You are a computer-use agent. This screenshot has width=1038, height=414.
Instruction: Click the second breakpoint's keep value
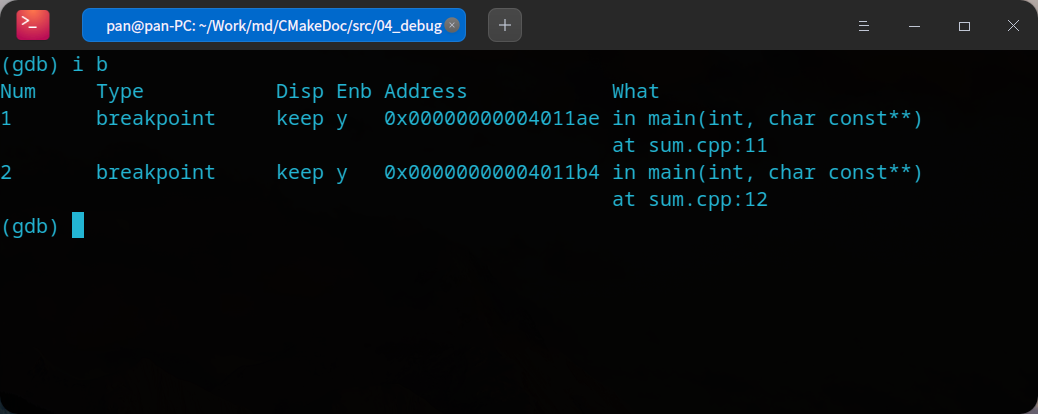point(300,173)
